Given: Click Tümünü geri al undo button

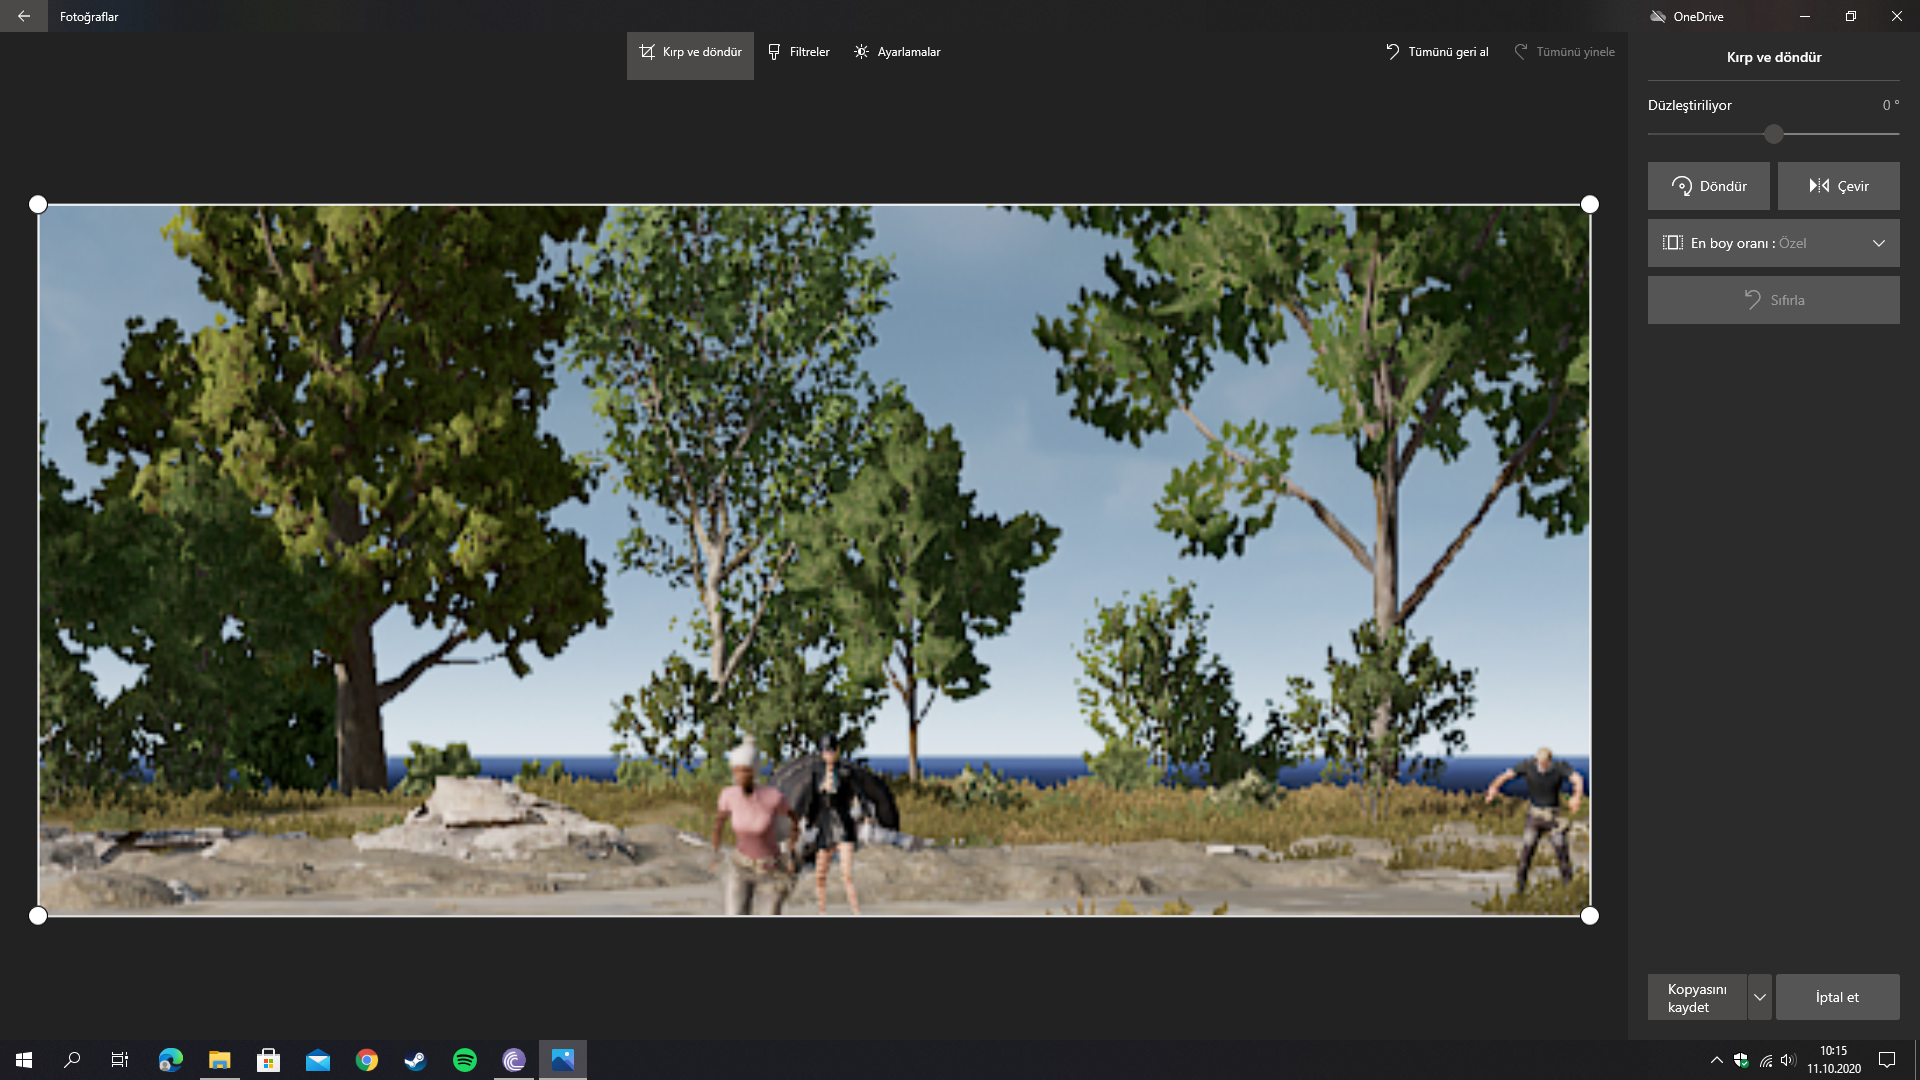Looking at the screenshot, I should pos(1436,52).
